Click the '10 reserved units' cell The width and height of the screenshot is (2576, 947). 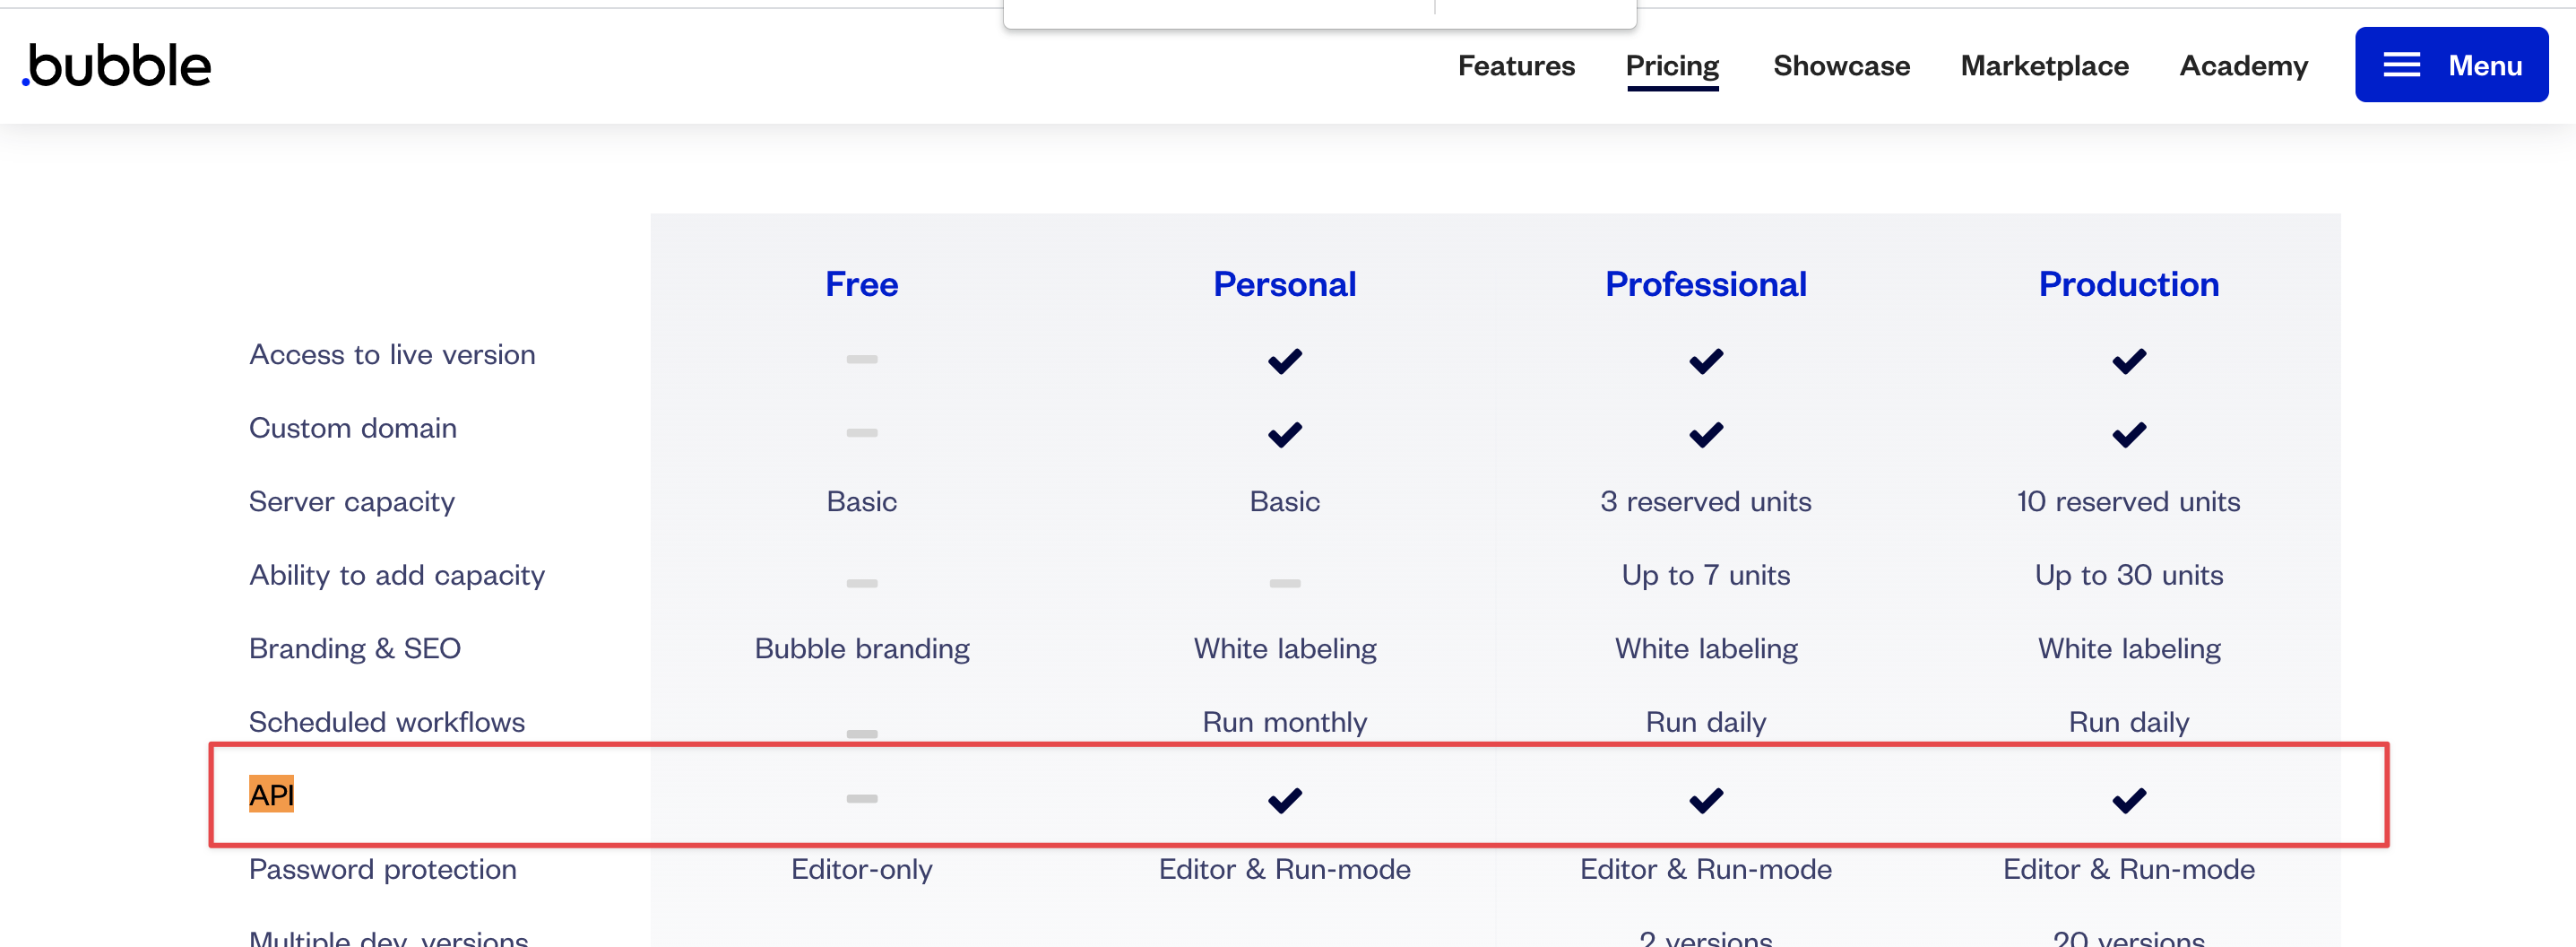click(2128, 501)
